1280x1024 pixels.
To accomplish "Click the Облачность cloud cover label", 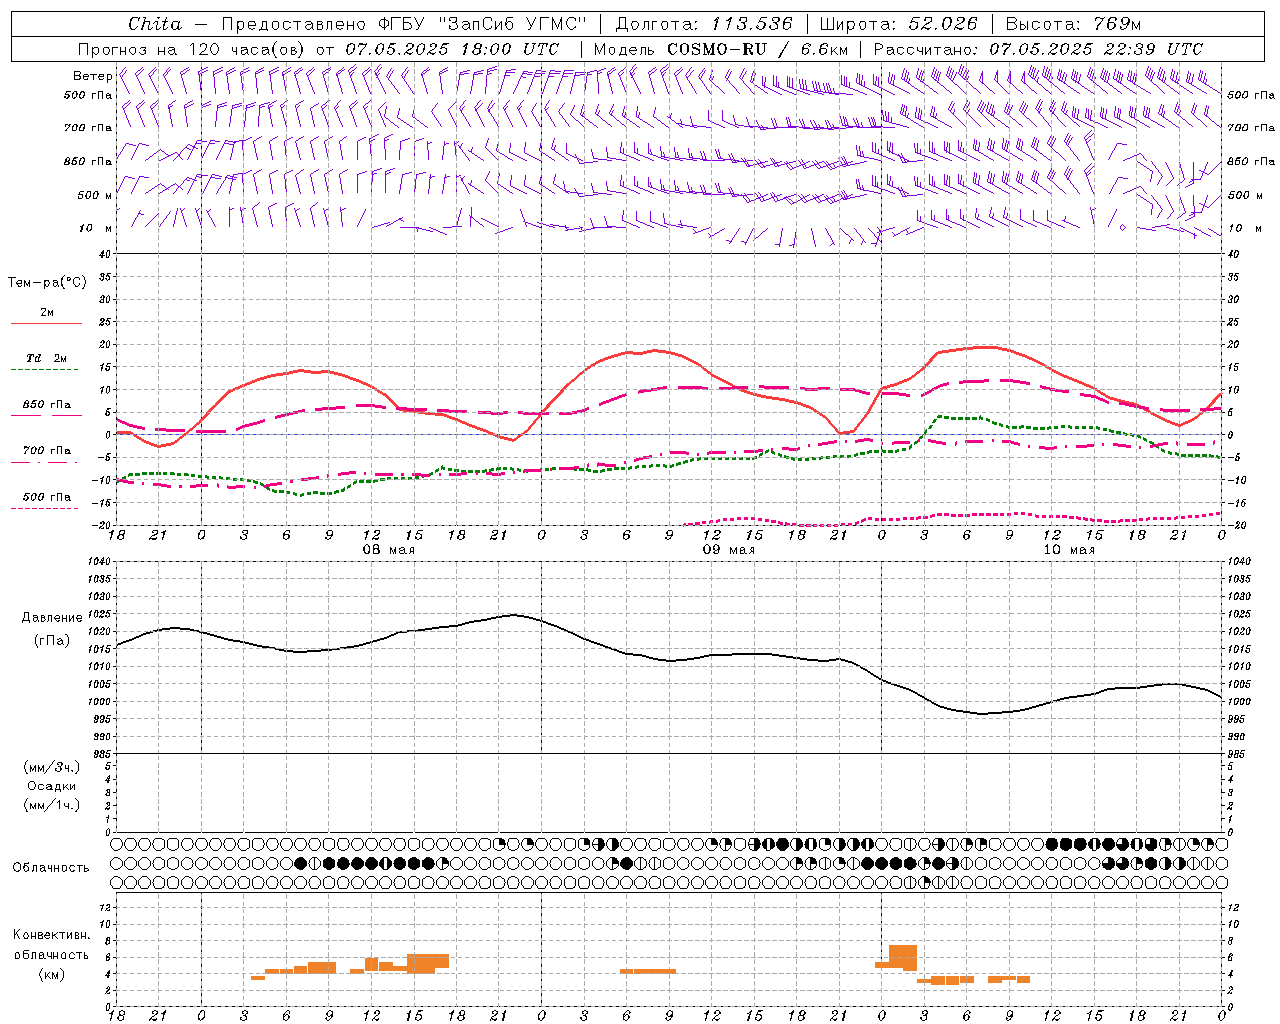I will (x=51, y=867).
